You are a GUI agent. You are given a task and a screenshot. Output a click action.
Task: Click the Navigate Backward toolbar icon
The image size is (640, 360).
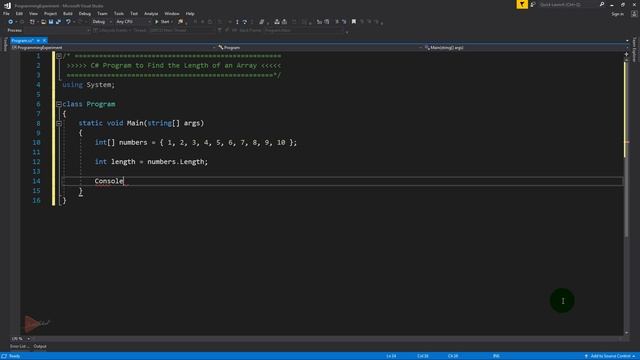[x=11, y=22]
